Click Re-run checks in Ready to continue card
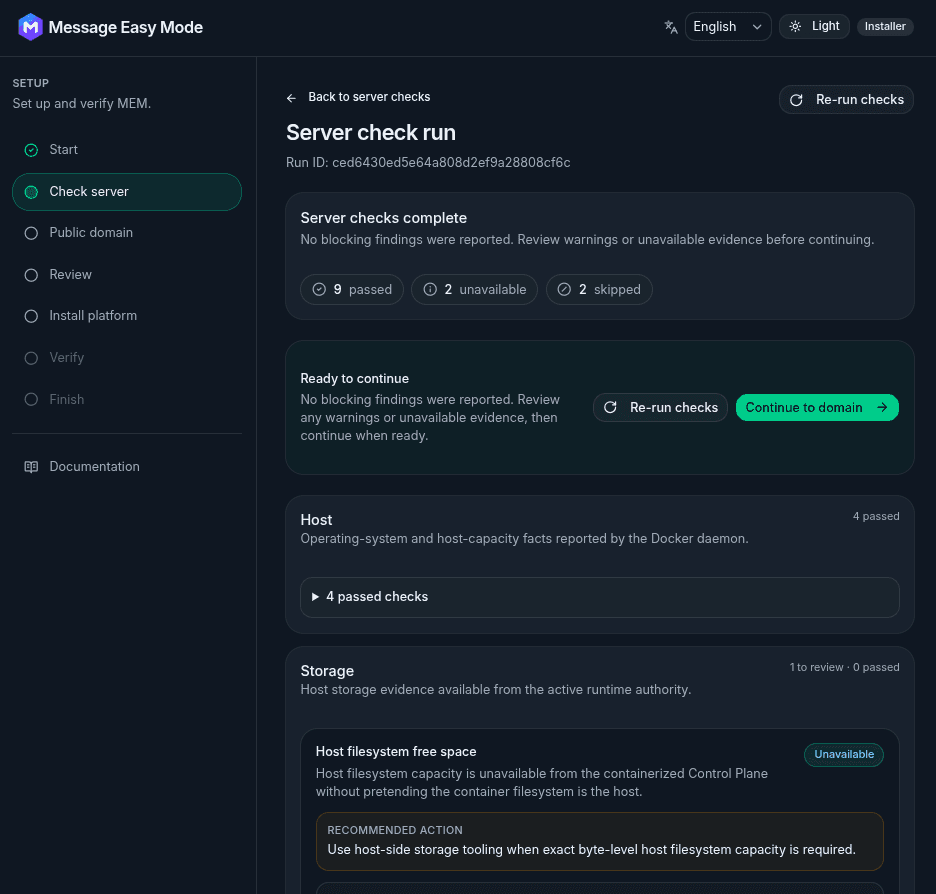936x894 pixels. click(x=660, y=408)
